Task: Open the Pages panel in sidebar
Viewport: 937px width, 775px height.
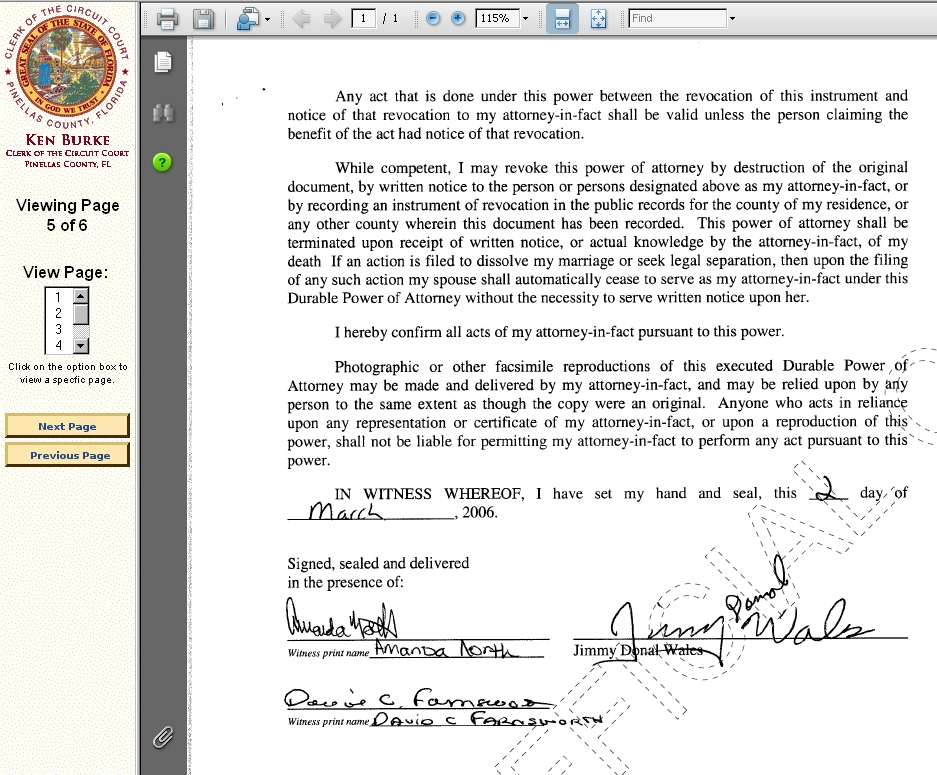Action: click(x=162, y=62)
